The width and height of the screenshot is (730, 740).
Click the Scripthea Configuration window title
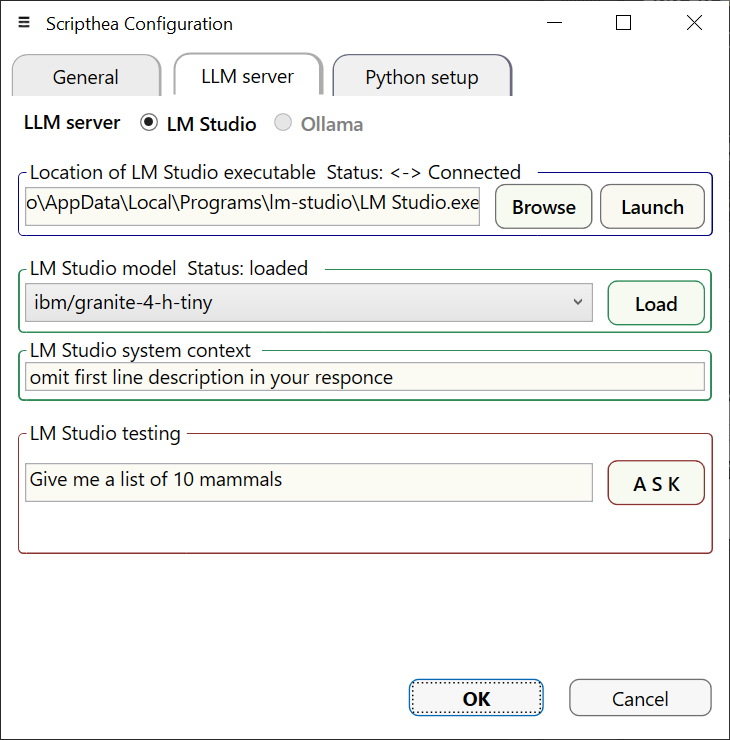click(139, 24)
